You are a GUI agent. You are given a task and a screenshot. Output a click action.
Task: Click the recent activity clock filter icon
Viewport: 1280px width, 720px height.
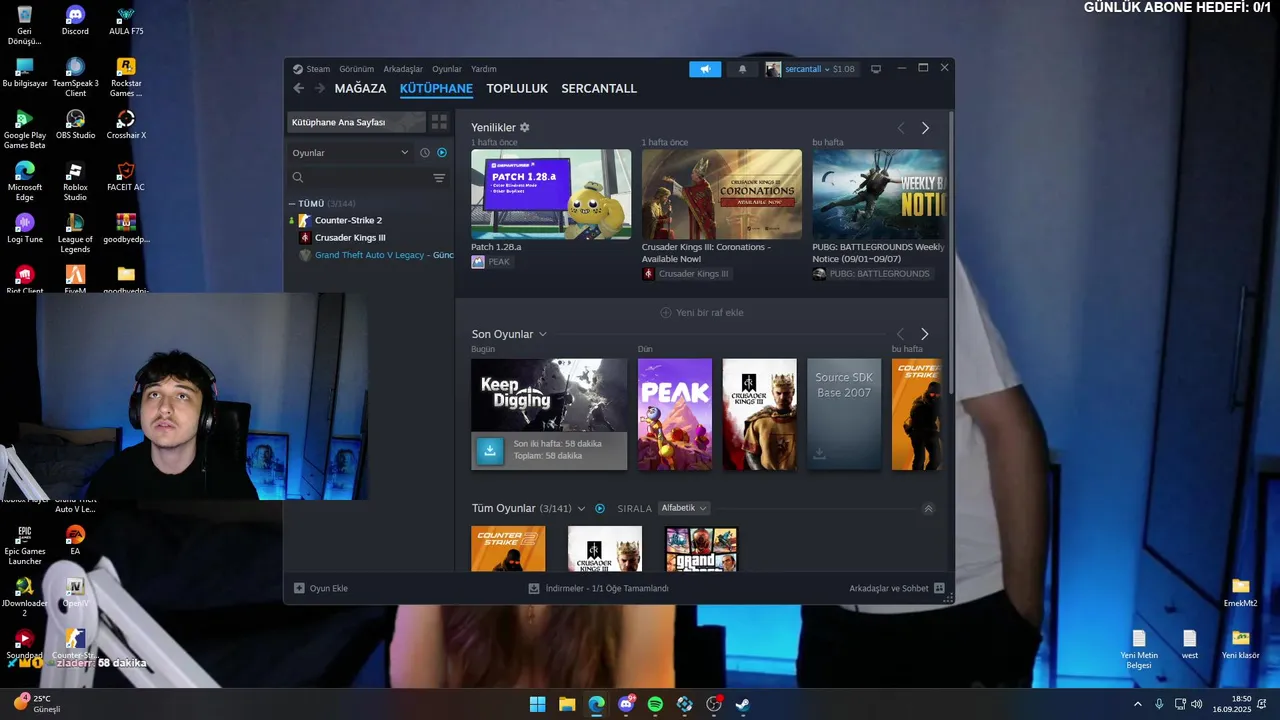point(424,153)
